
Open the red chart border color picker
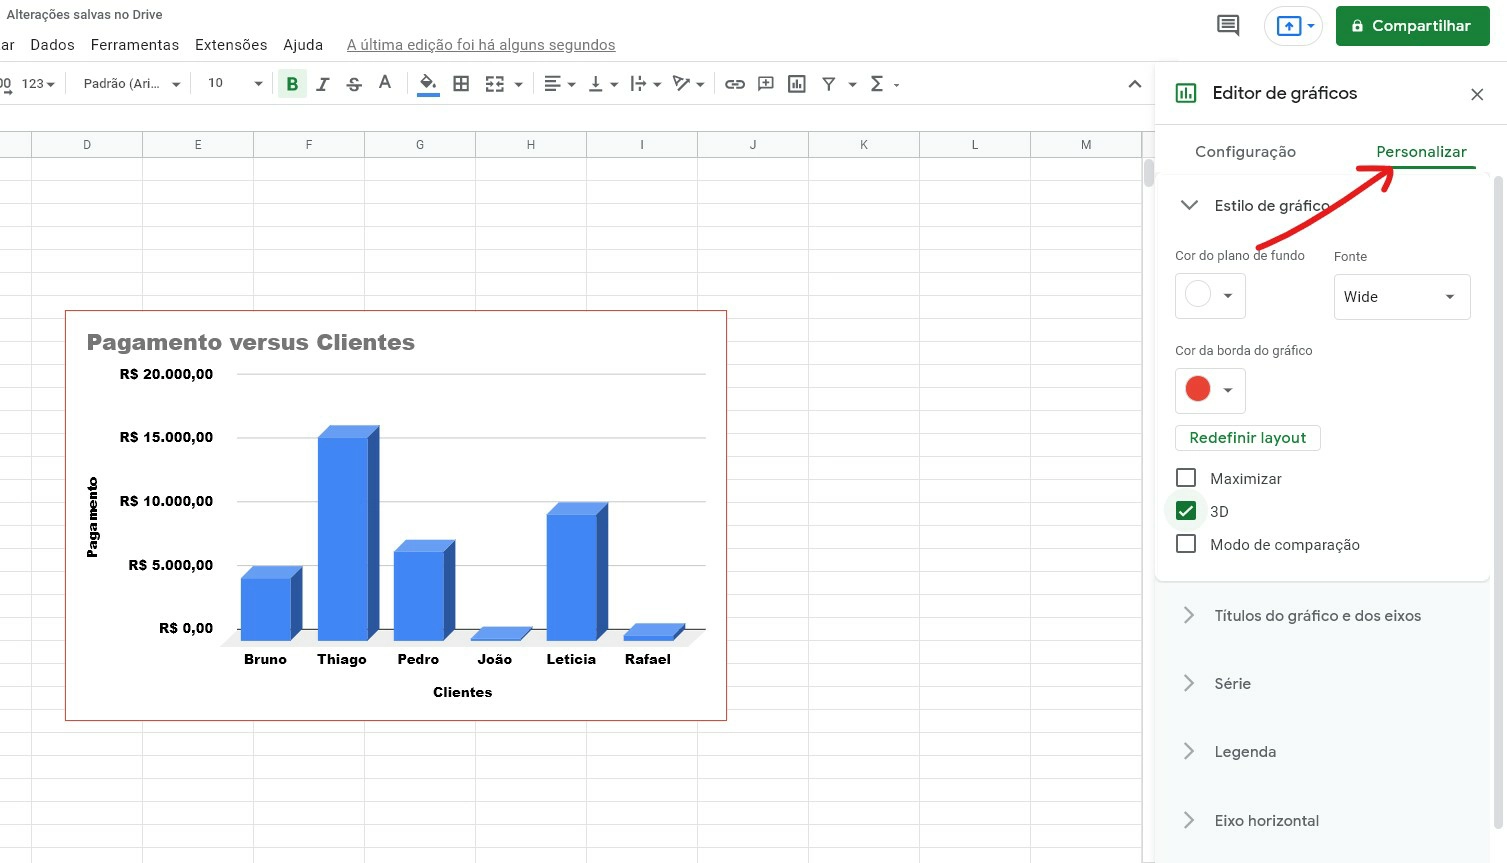pyautogui.click(x=1210, y=390)
